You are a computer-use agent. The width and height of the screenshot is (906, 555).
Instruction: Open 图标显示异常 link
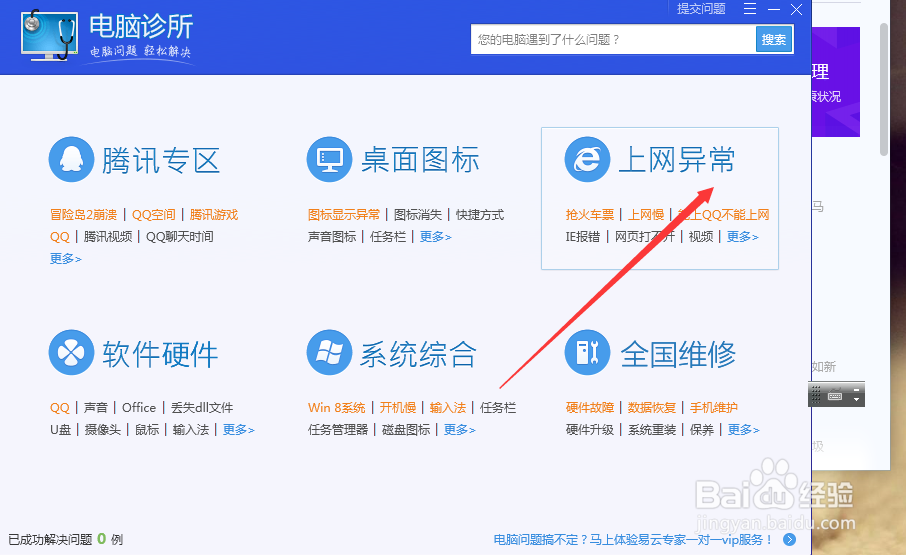tap(344, 215)
